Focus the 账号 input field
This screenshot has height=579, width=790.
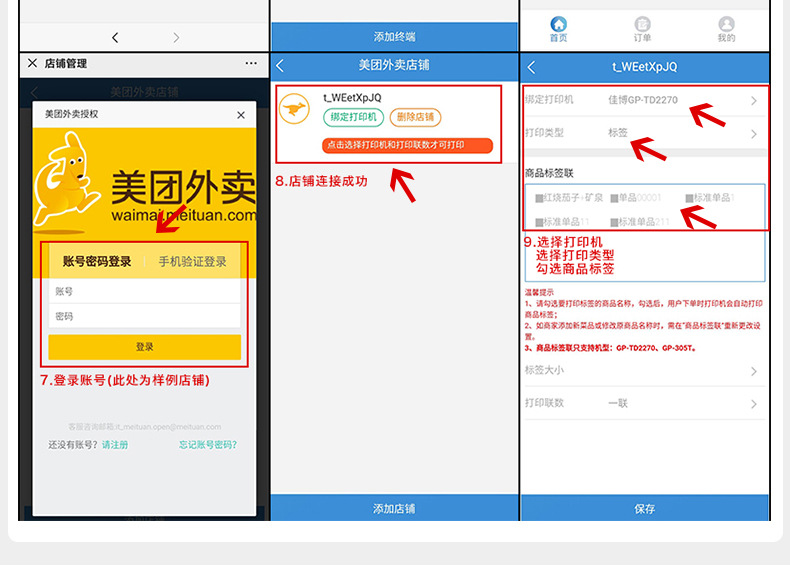click(x=145, y=291)
